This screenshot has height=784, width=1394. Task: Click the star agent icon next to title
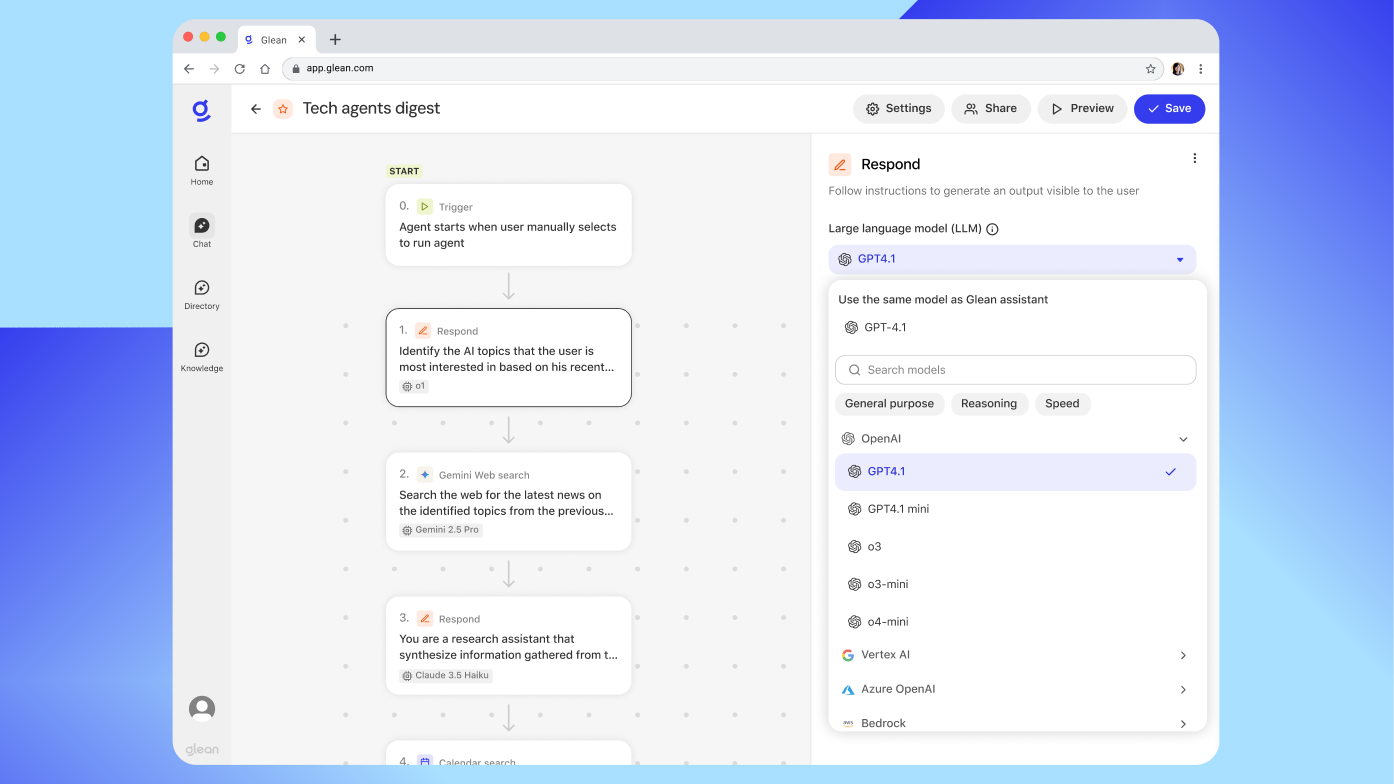283,109
